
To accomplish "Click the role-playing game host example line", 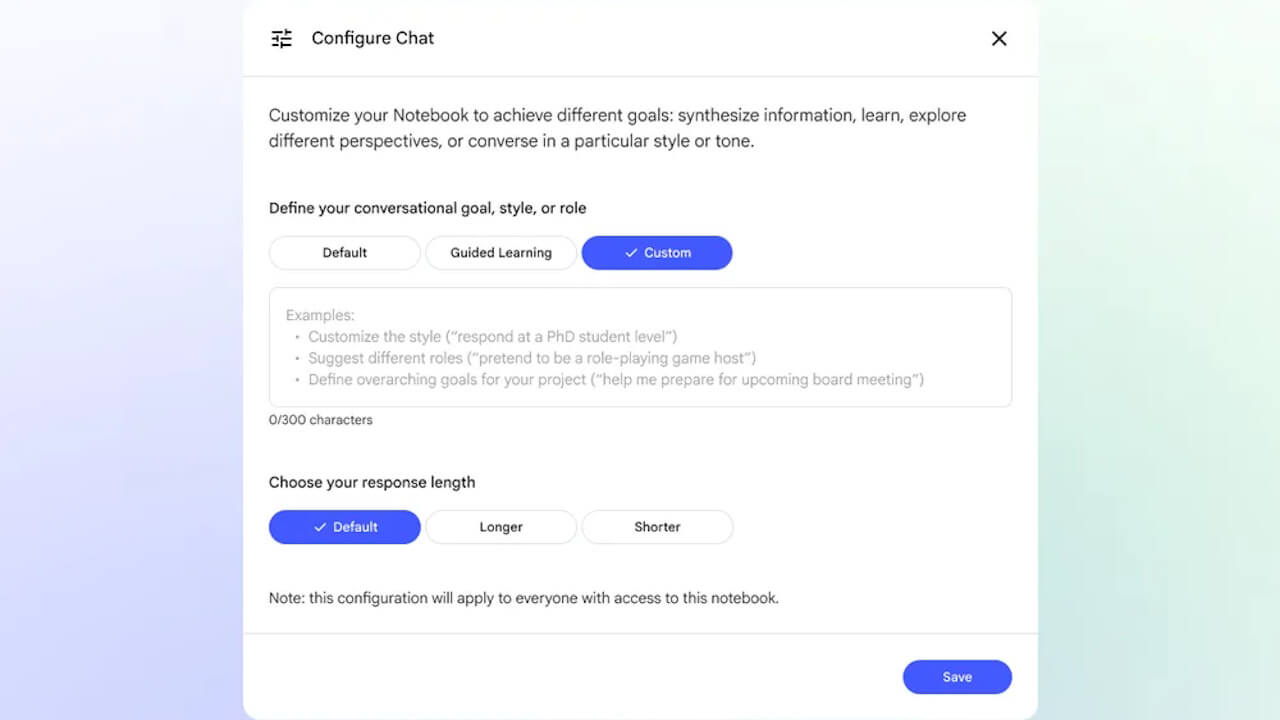I will point(531,358).
